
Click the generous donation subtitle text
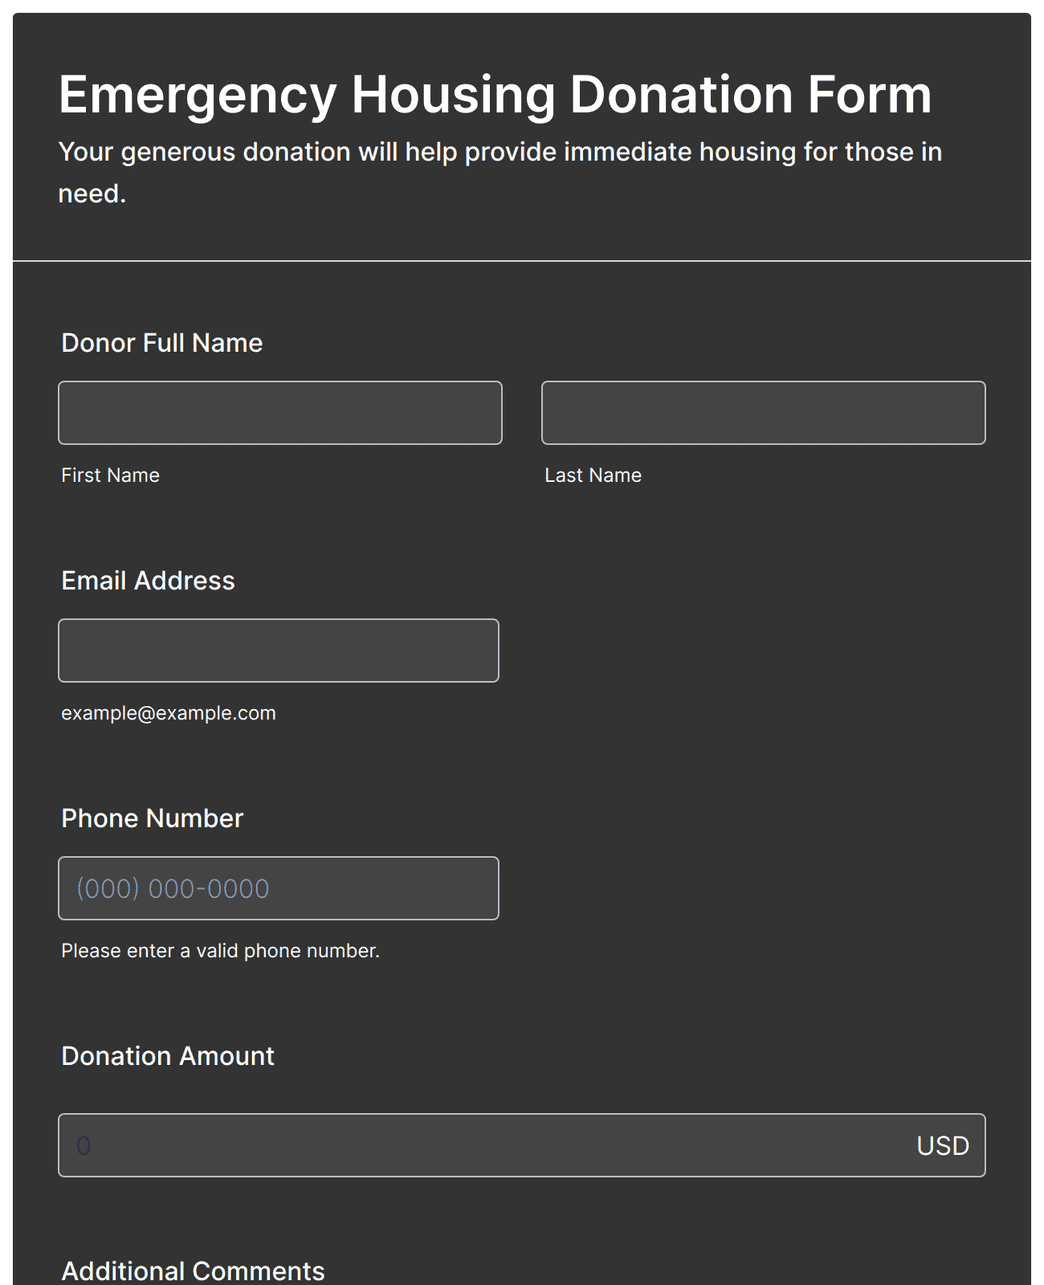pos(500,172)
